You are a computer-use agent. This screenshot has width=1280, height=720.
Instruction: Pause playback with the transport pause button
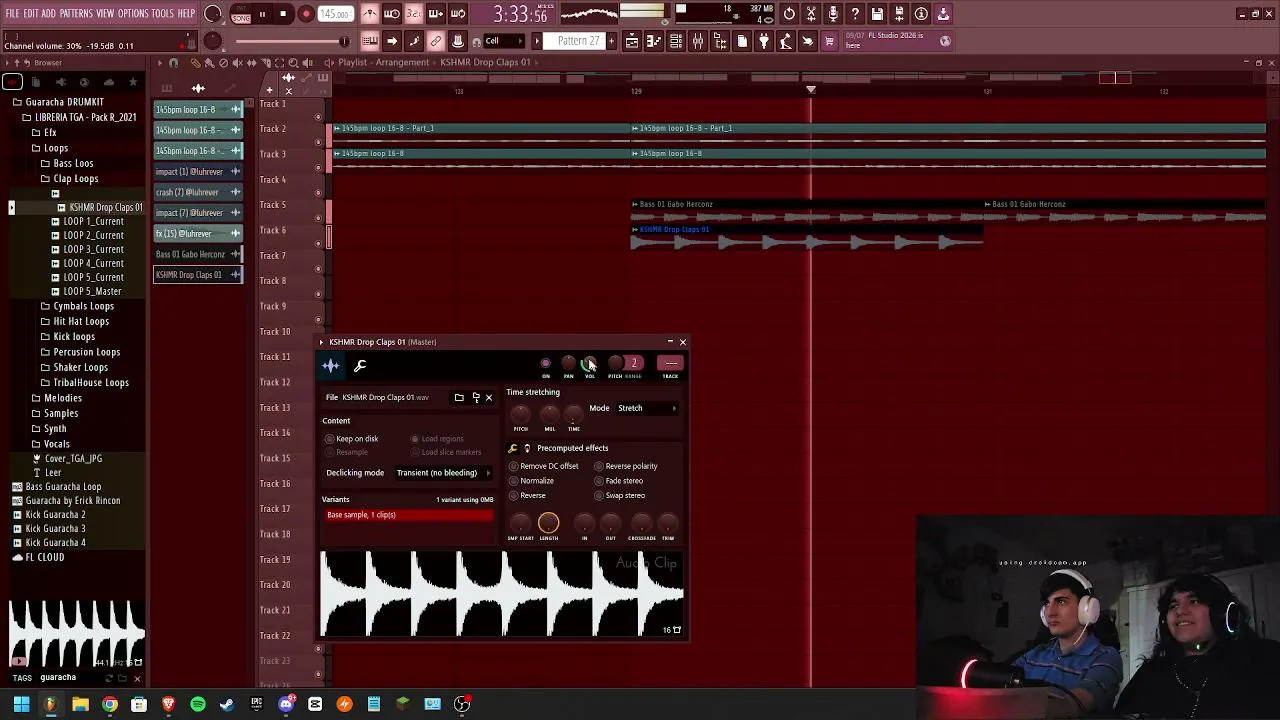(262, 14)
